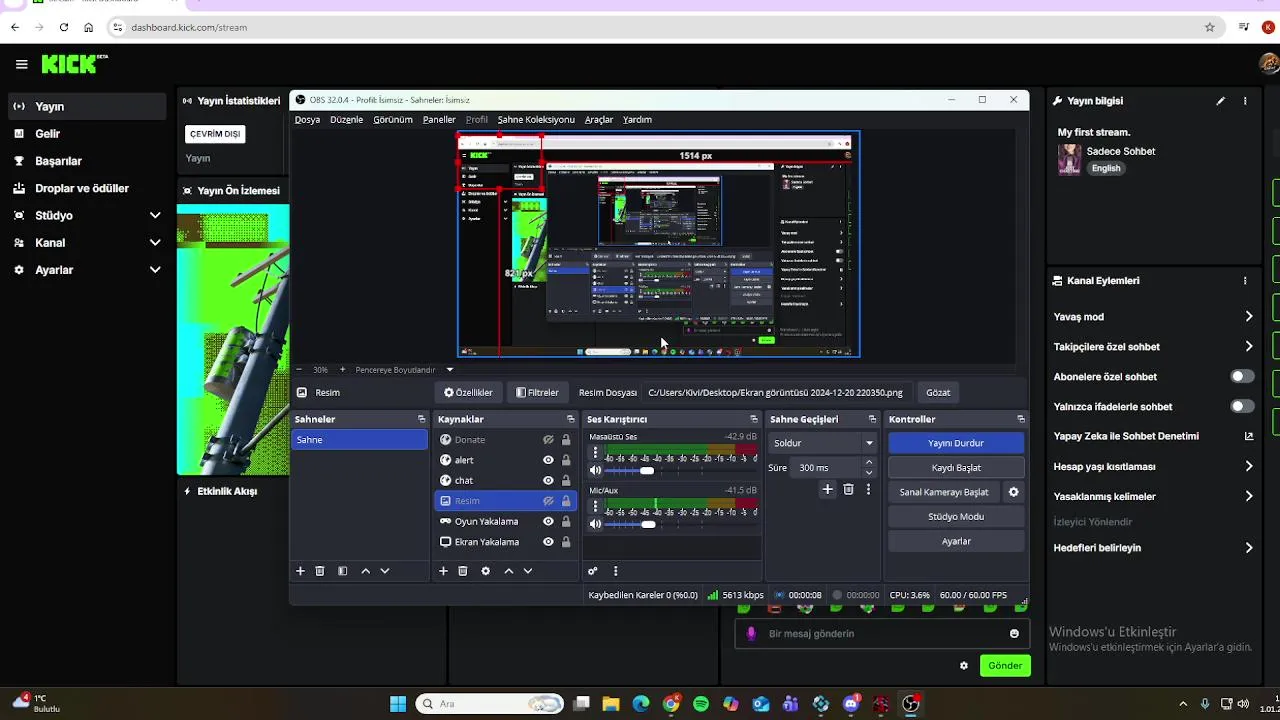The height and width of the screenshot is (720, 1280).
Task: Expand Kanal in Kick sidebar
Action: point(155,242)
